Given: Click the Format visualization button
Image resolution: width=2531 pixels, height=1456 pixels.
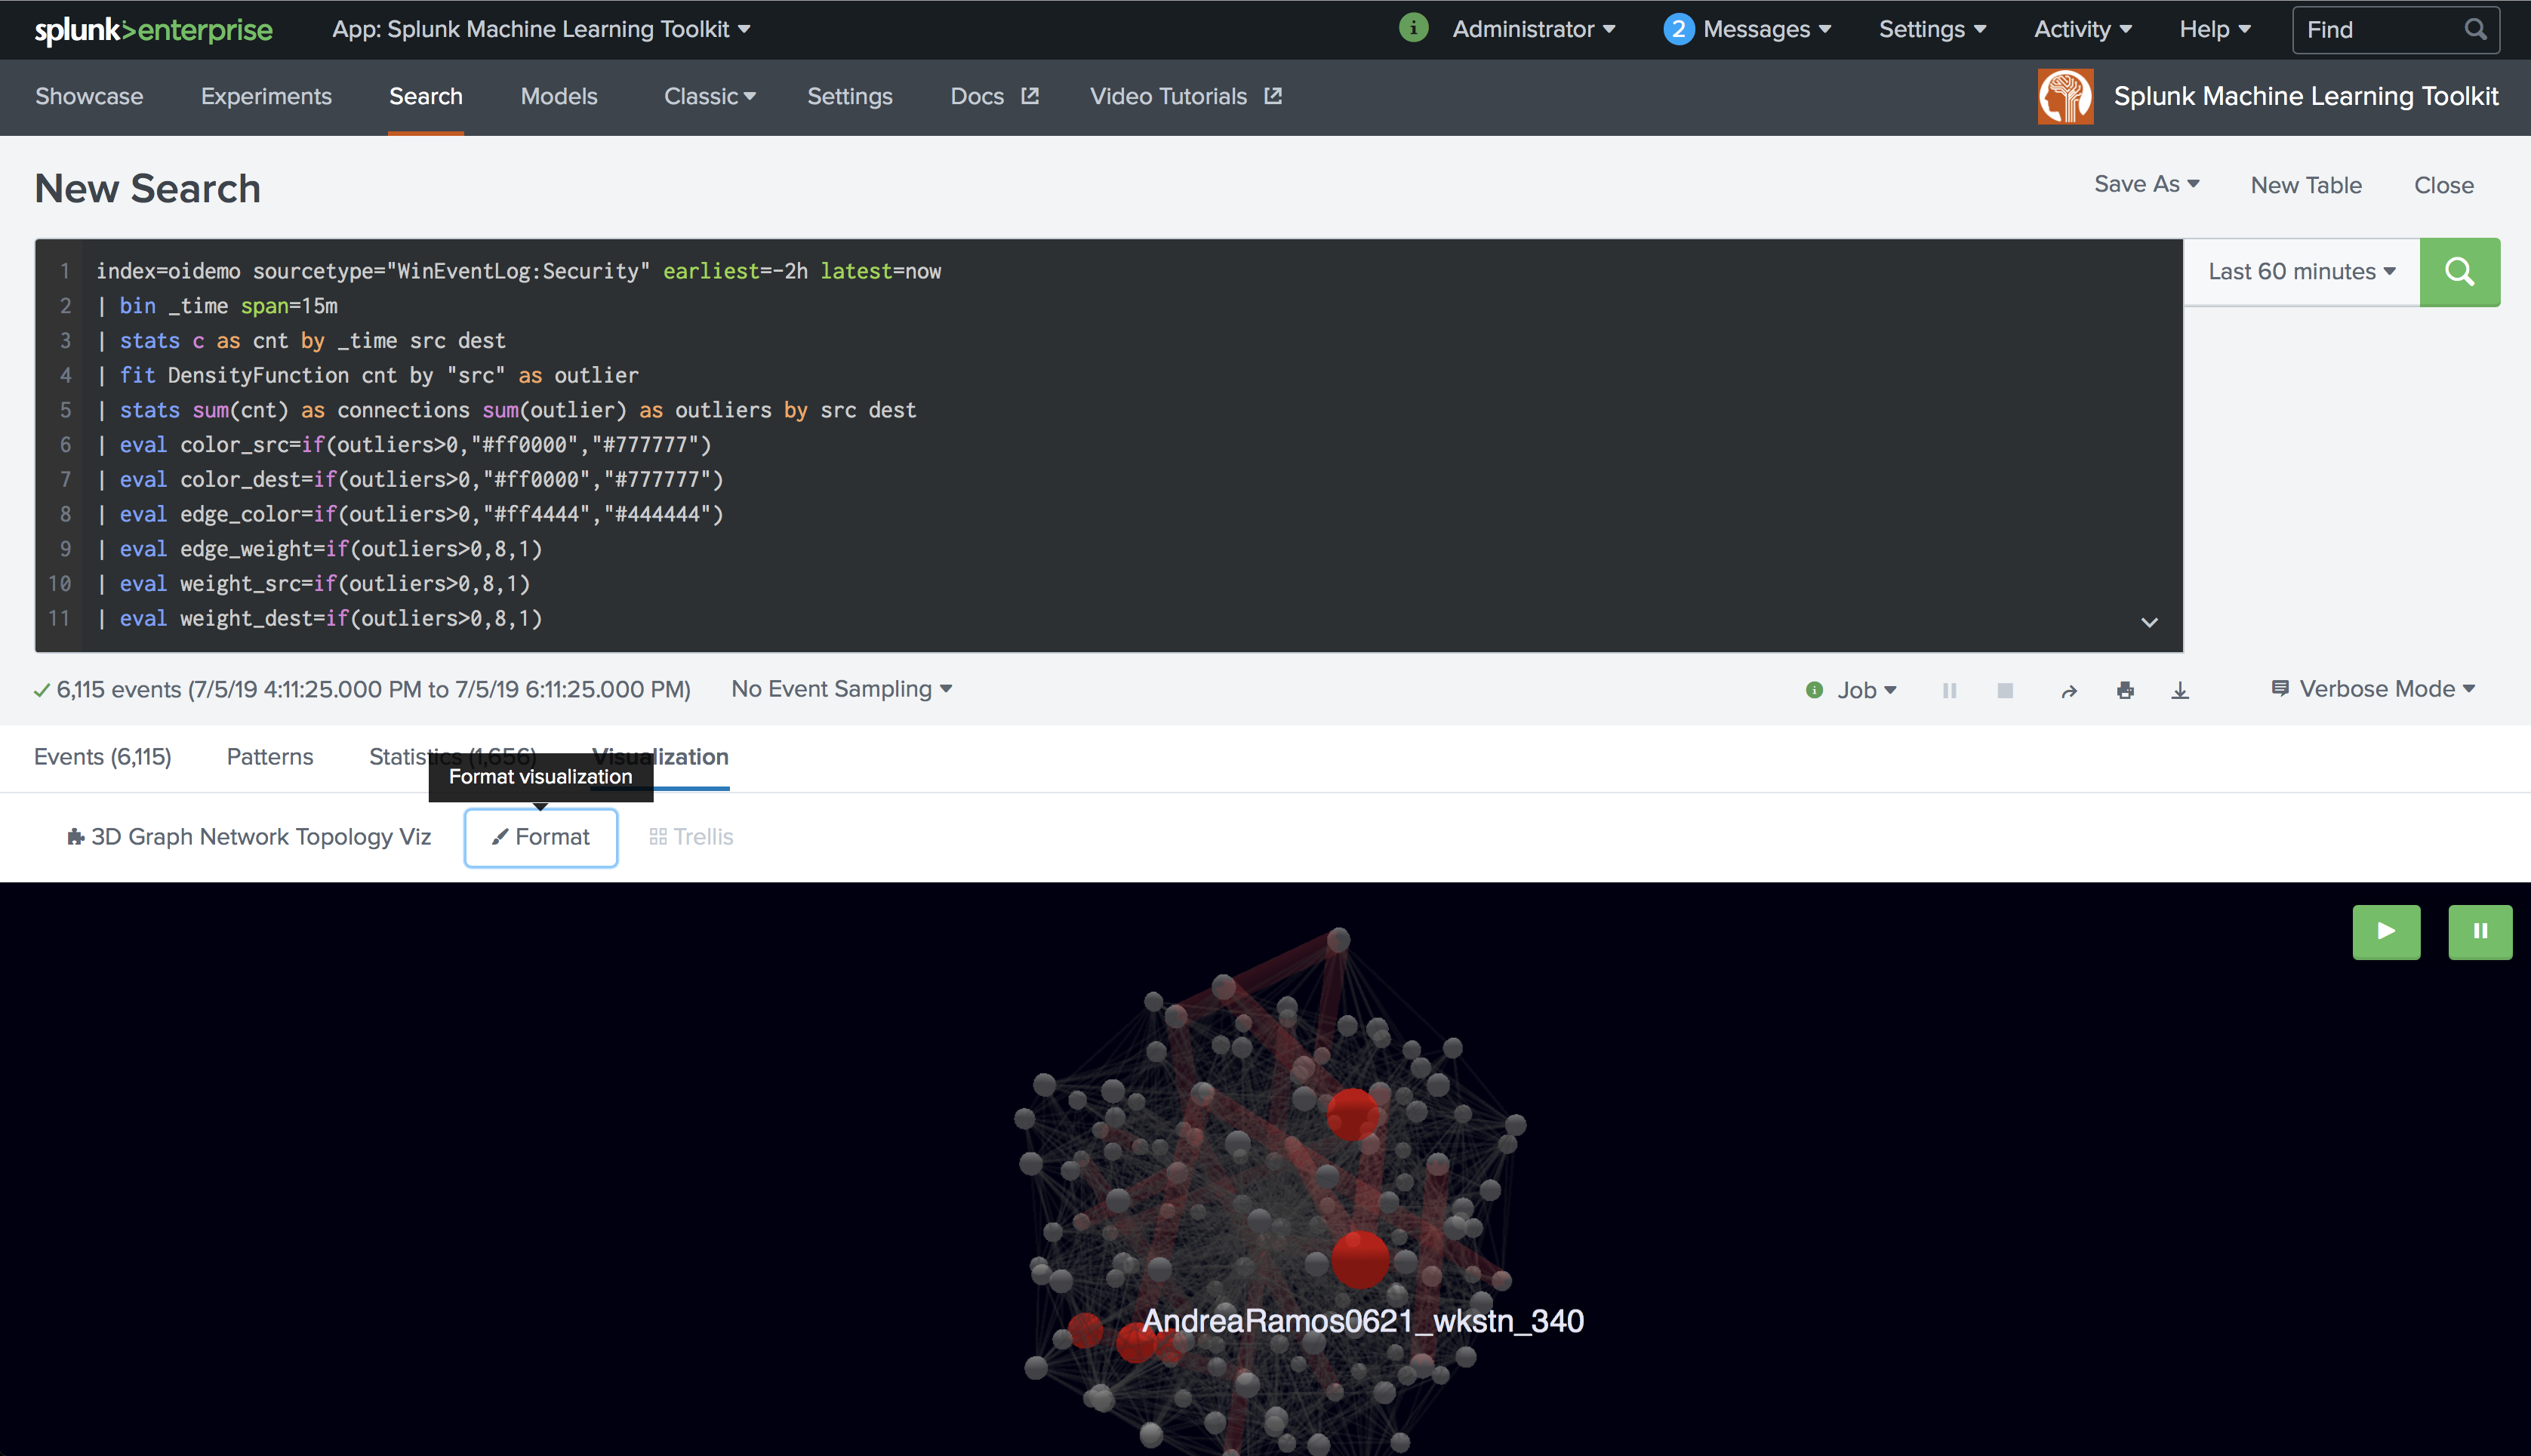Looking at the screenshot, I should pos(541,837).
